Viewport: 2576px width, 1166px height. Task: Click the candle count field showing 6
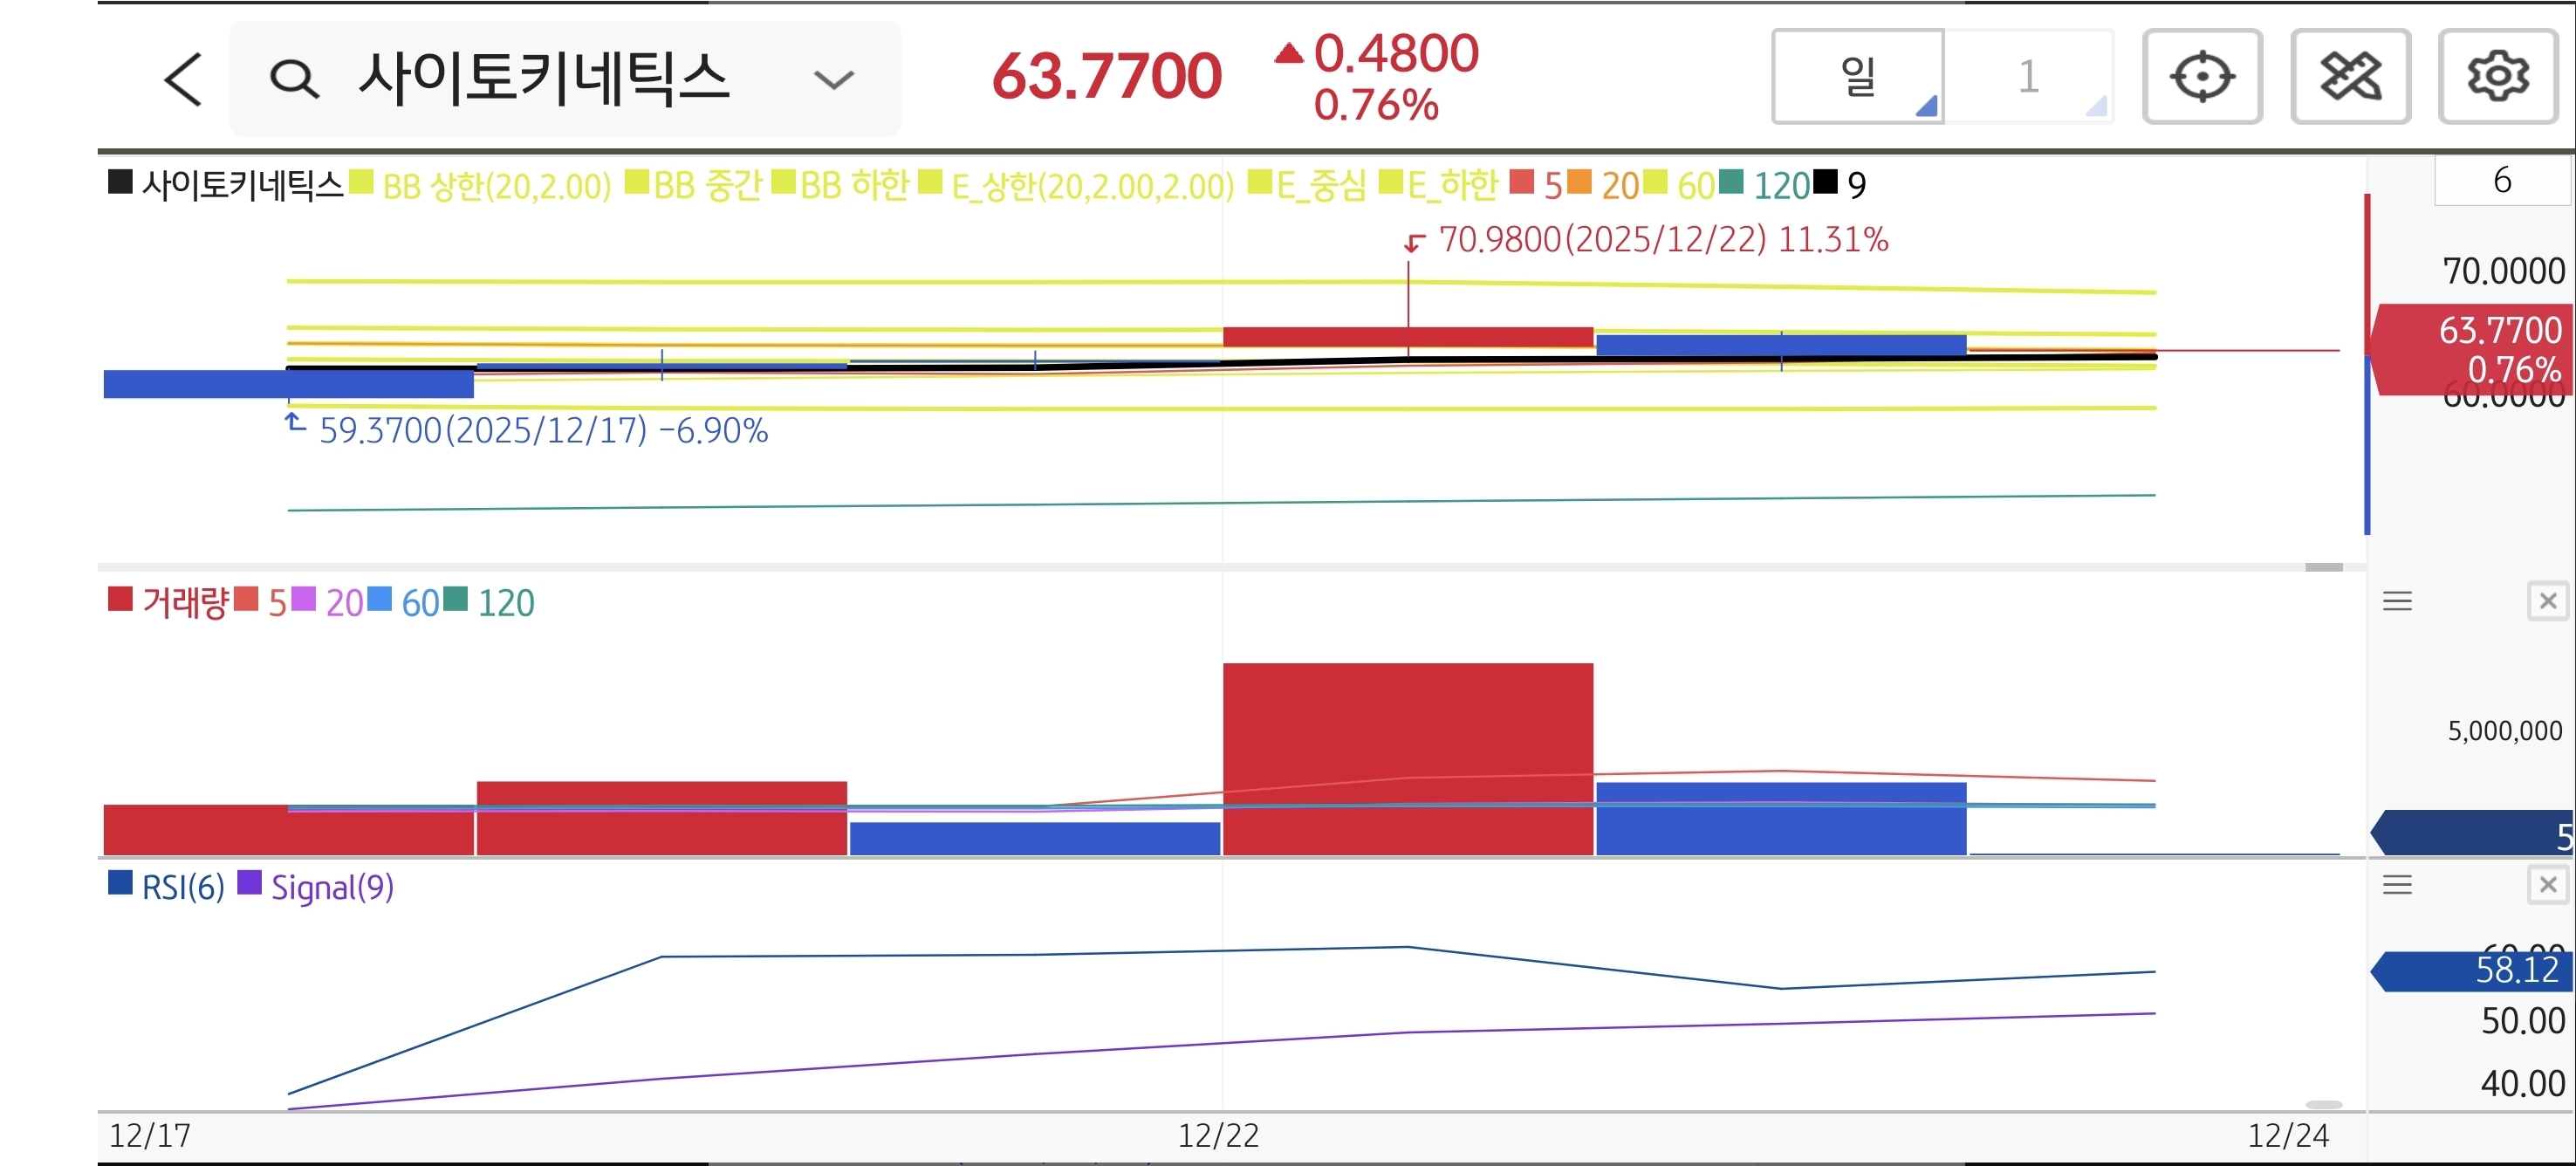[x=2501, y=180]
